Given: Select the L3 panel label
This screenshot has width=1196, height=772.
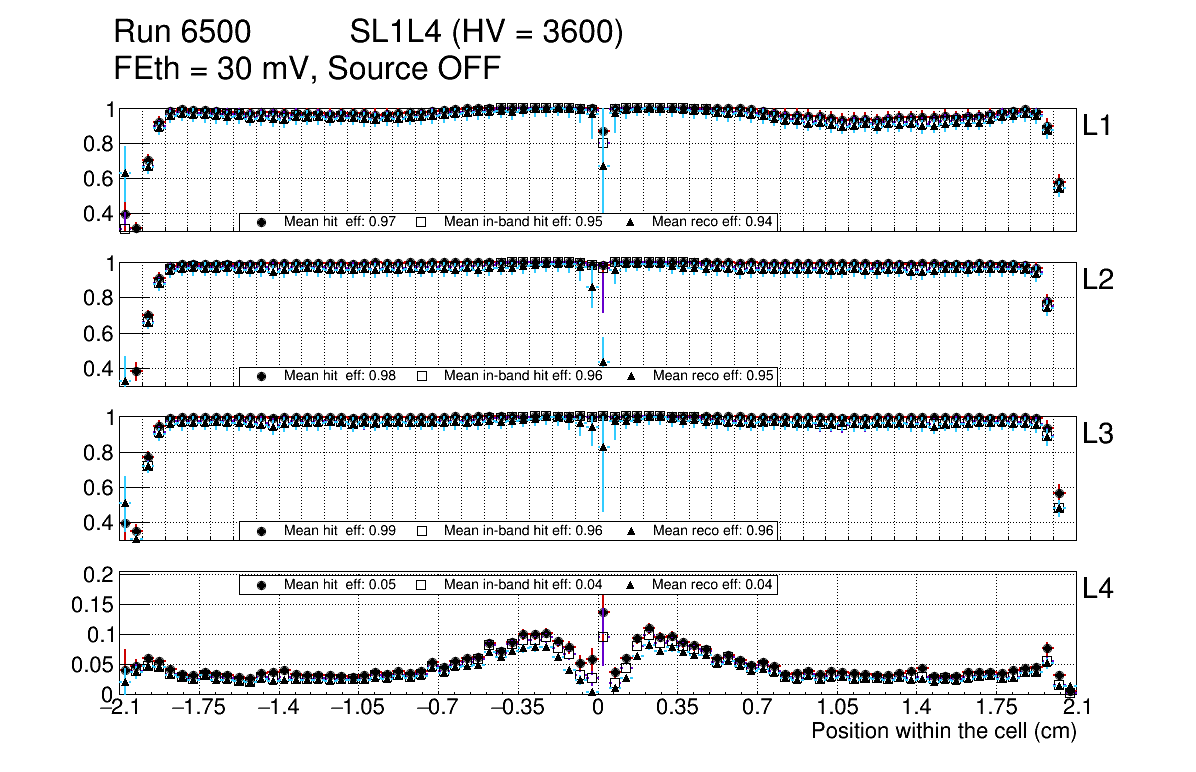Looking at the screenshot, I should point(1098,434).
